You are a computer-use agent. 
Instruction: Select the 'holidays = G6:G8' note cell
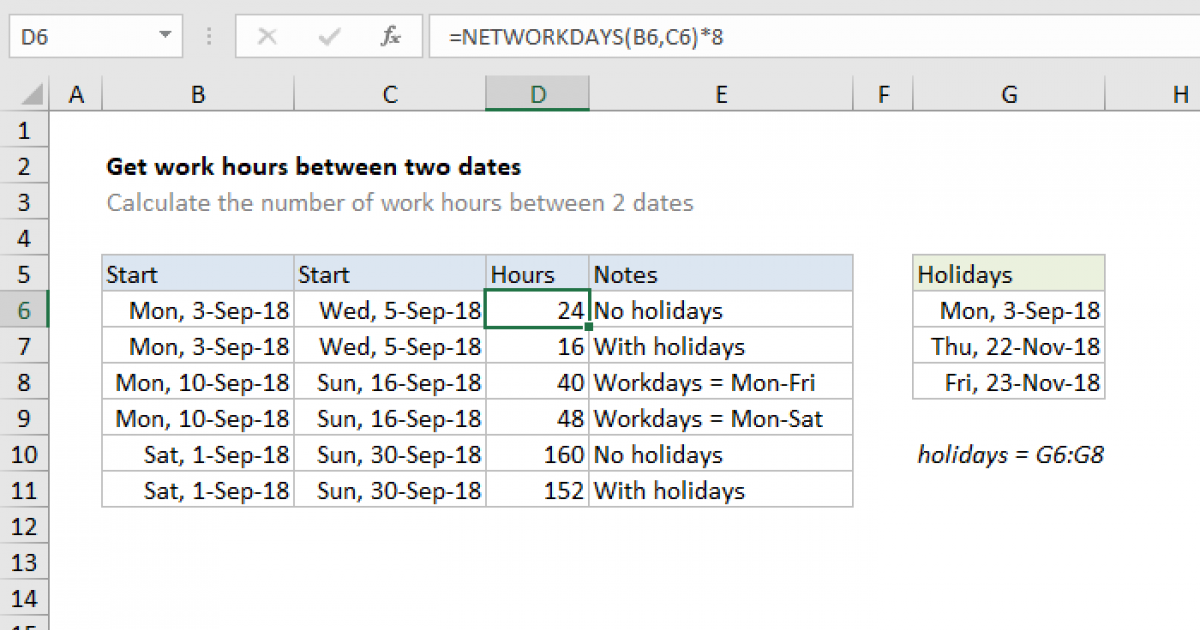pos(1010,454)
